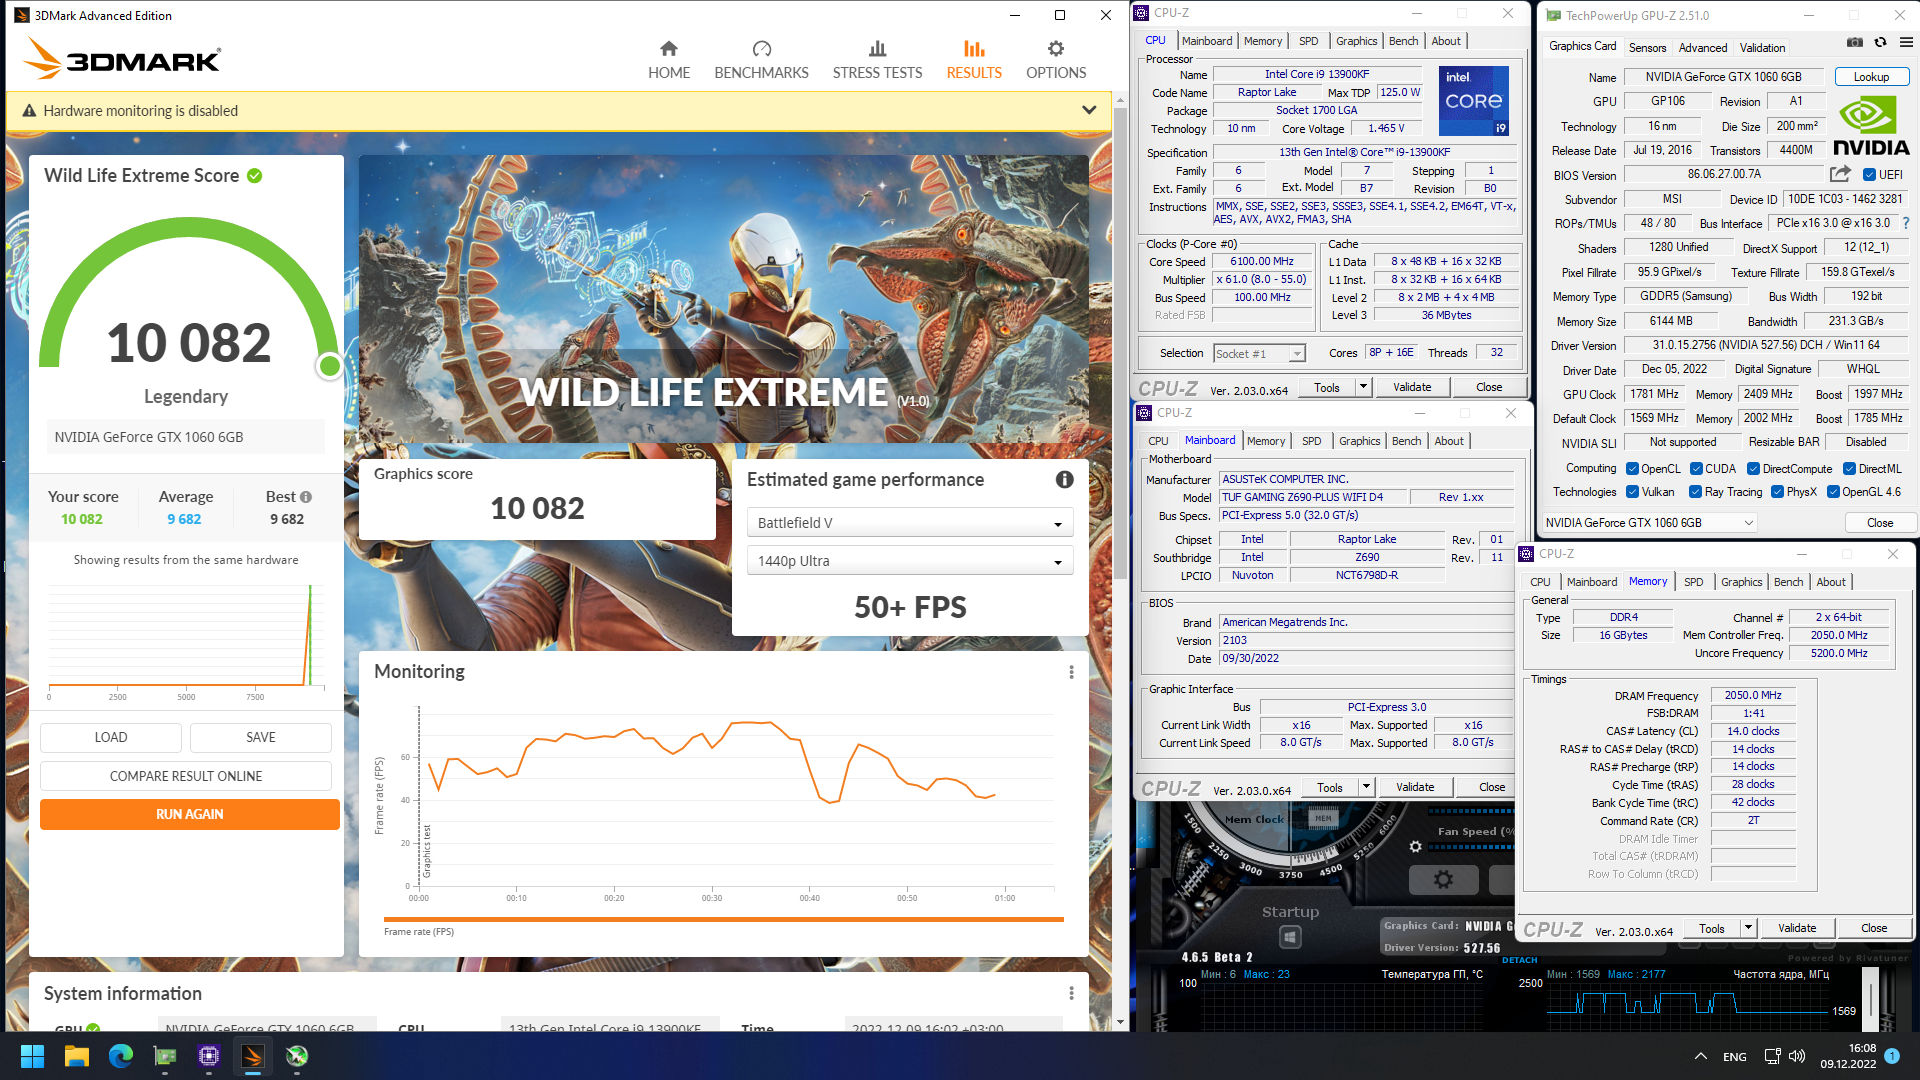The width and height of the screenshot is (1920, 1080).
Task: Go to STRESS TESTS in 3DMark
Action: point(877,60)
